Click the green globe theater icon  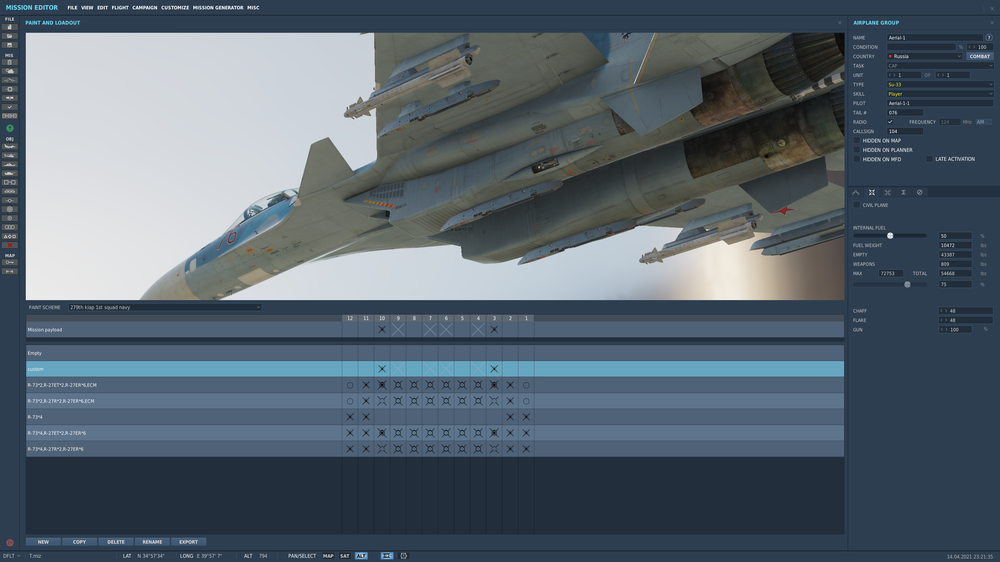(x=10, y=128)
